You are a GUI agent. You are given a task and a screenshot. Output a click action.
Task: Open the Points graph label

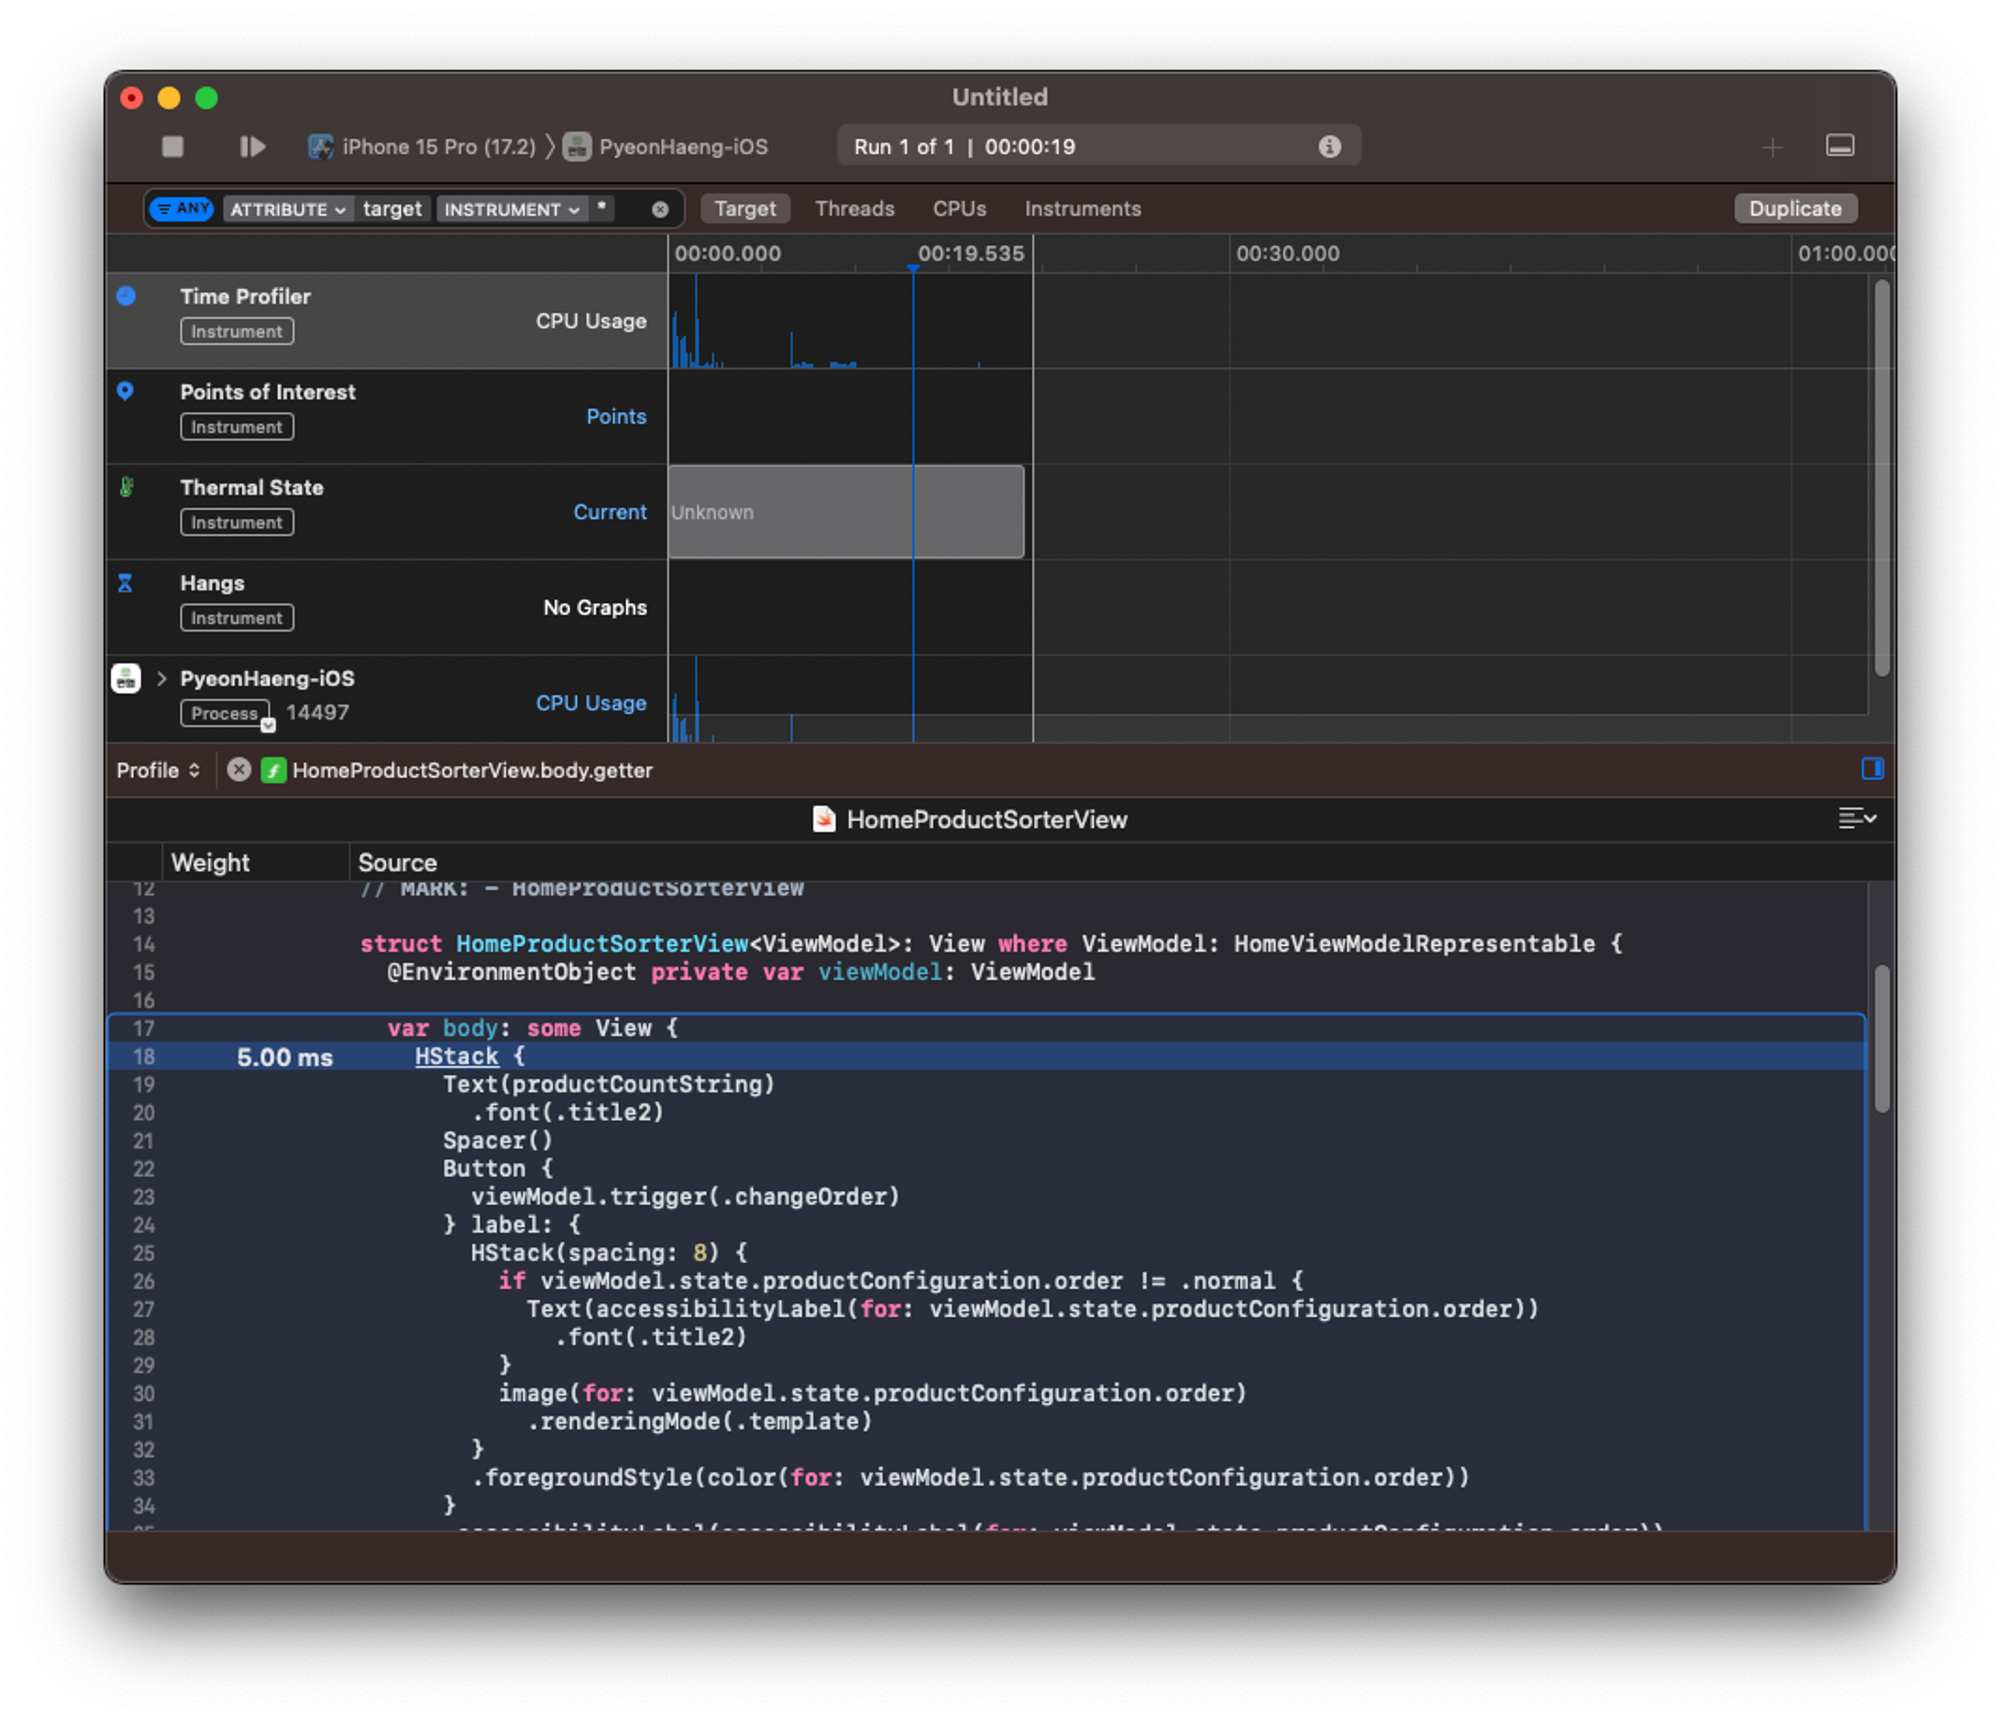pos(616,416)
